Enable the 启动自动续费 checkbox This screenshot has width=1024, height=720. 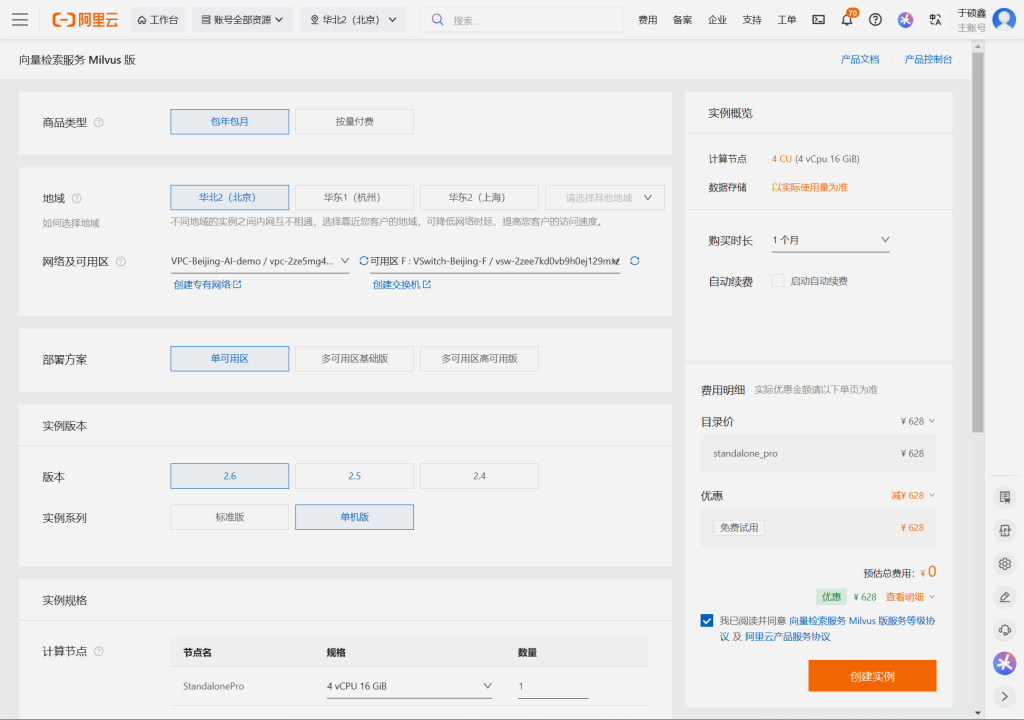777,281
